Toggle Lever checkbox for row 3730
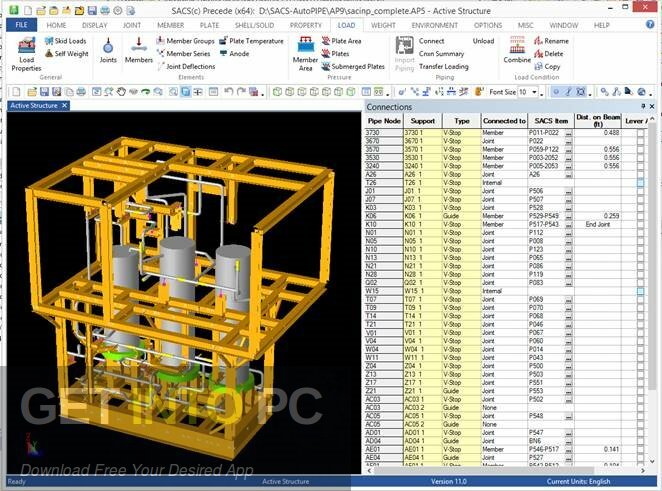The image size is (662, 491). coord(641,133)
